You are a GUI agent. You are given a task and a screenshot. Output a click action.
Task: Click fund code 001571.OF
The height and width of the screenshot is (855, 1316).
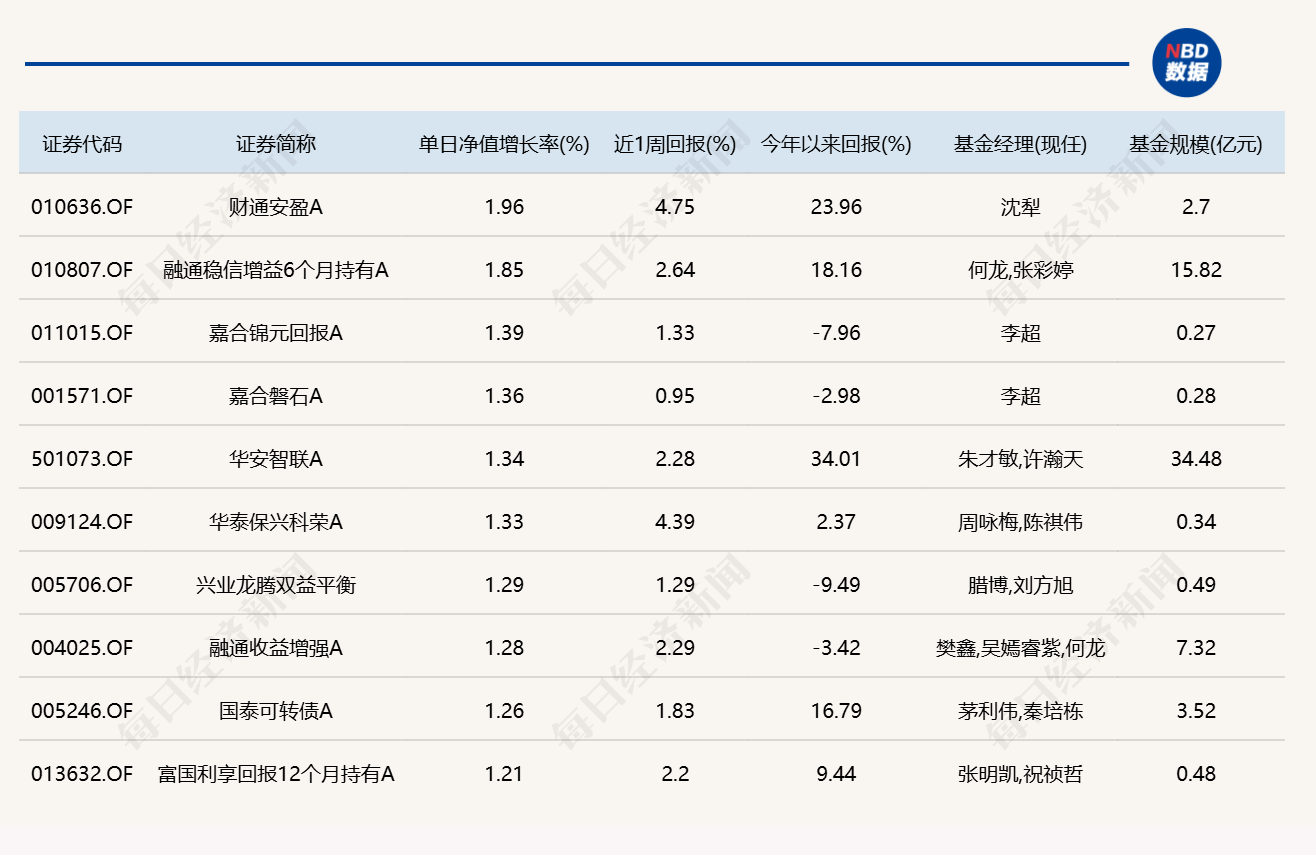82,396
